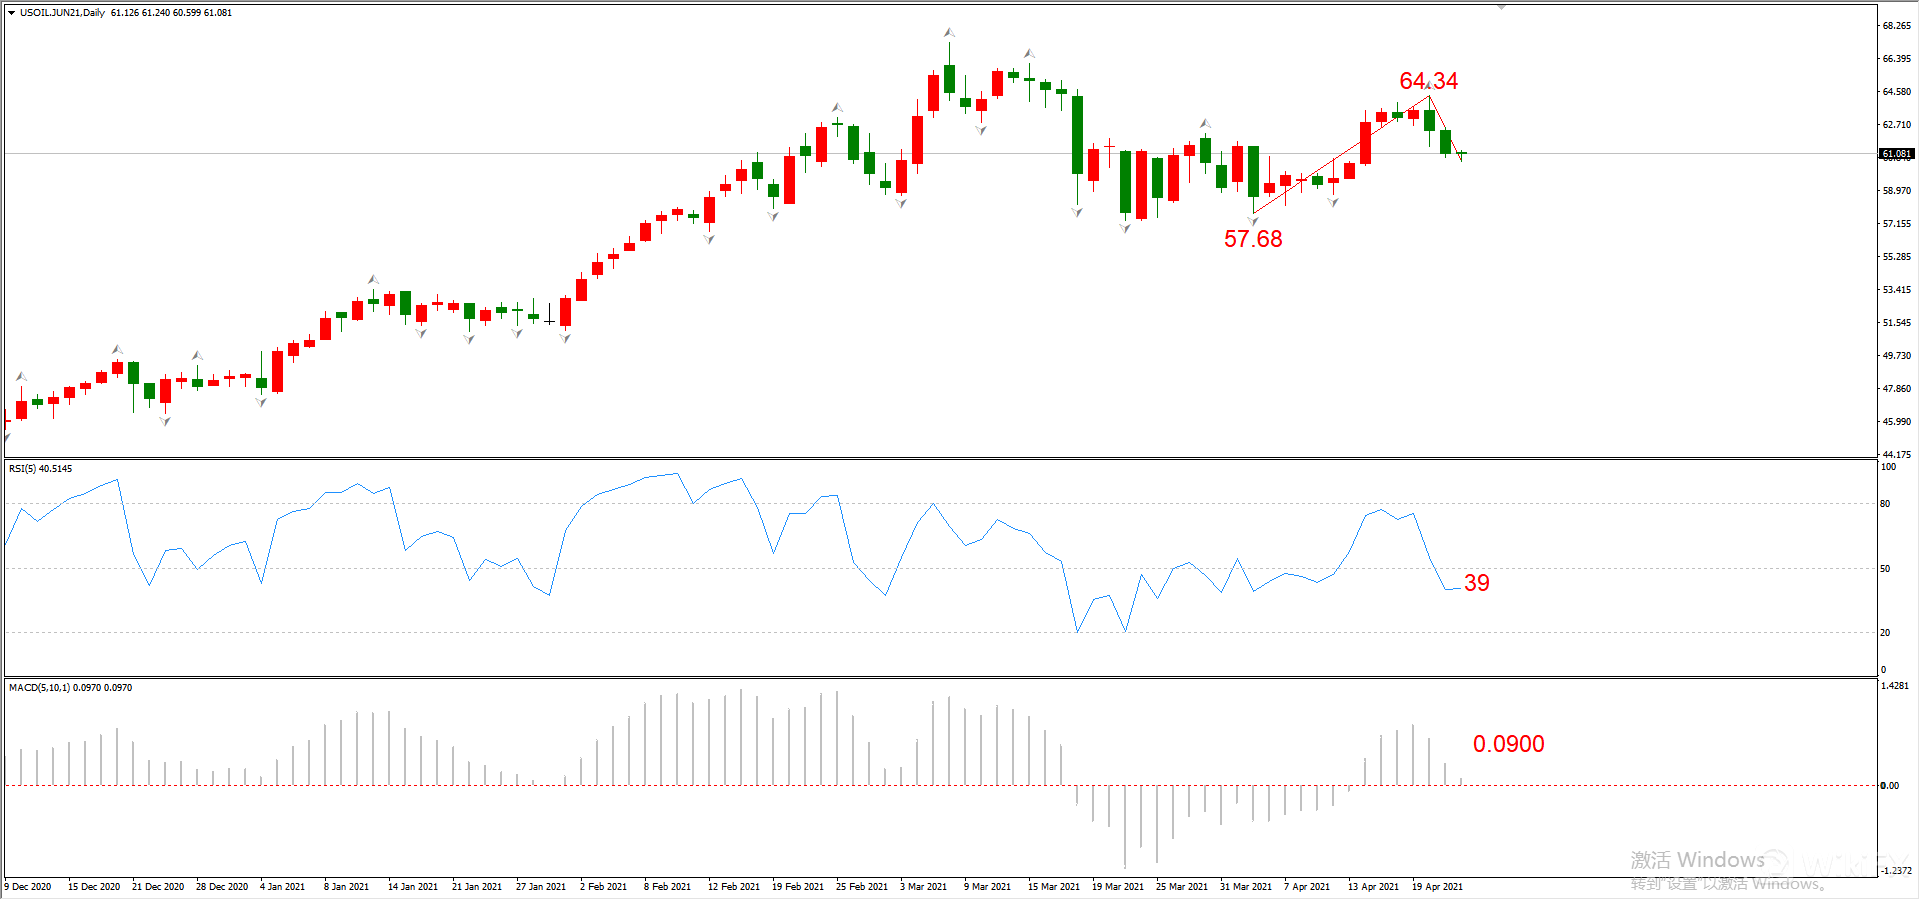Click the 80 level on RSI scale
The image size is (1920, 900).
tap(1885, 504)
